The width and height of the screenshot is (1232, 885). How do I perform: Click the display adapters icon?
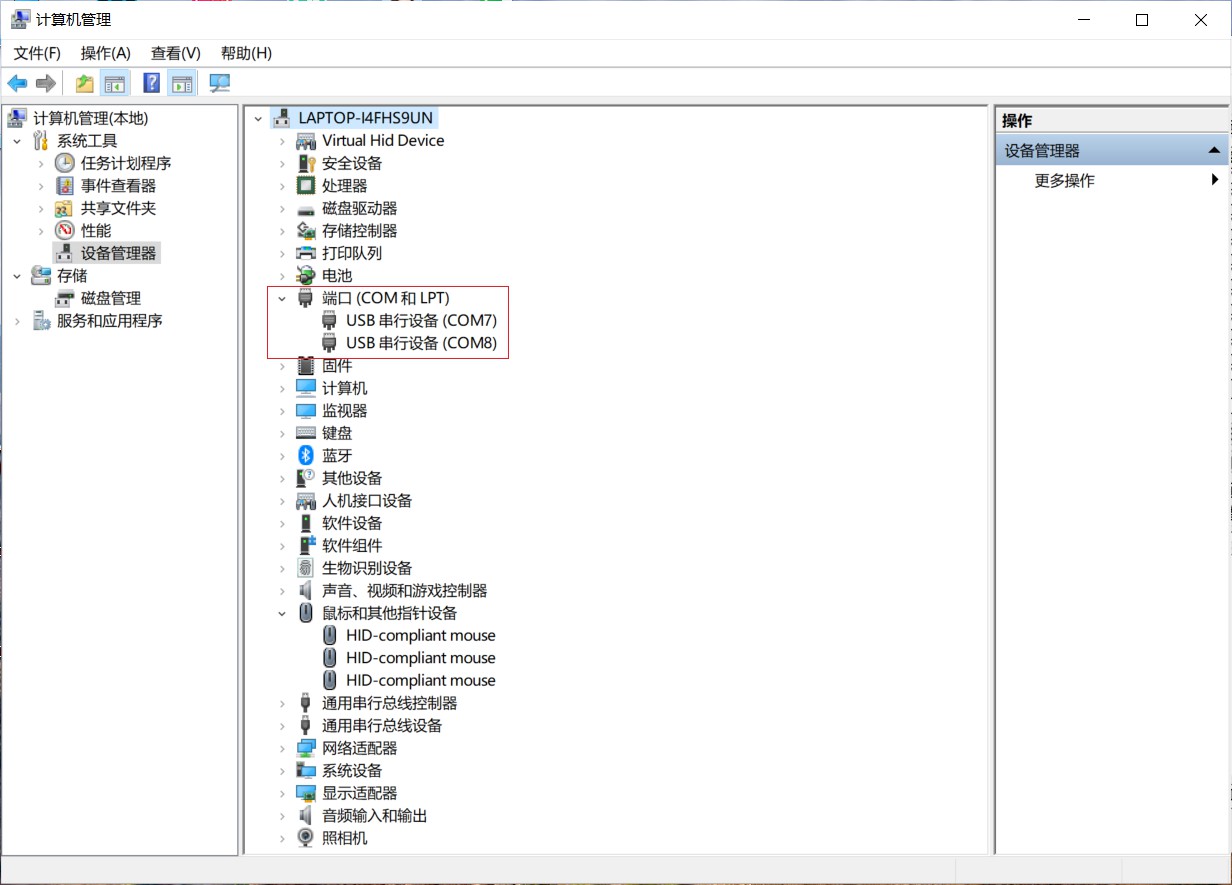tap(306, 793)
